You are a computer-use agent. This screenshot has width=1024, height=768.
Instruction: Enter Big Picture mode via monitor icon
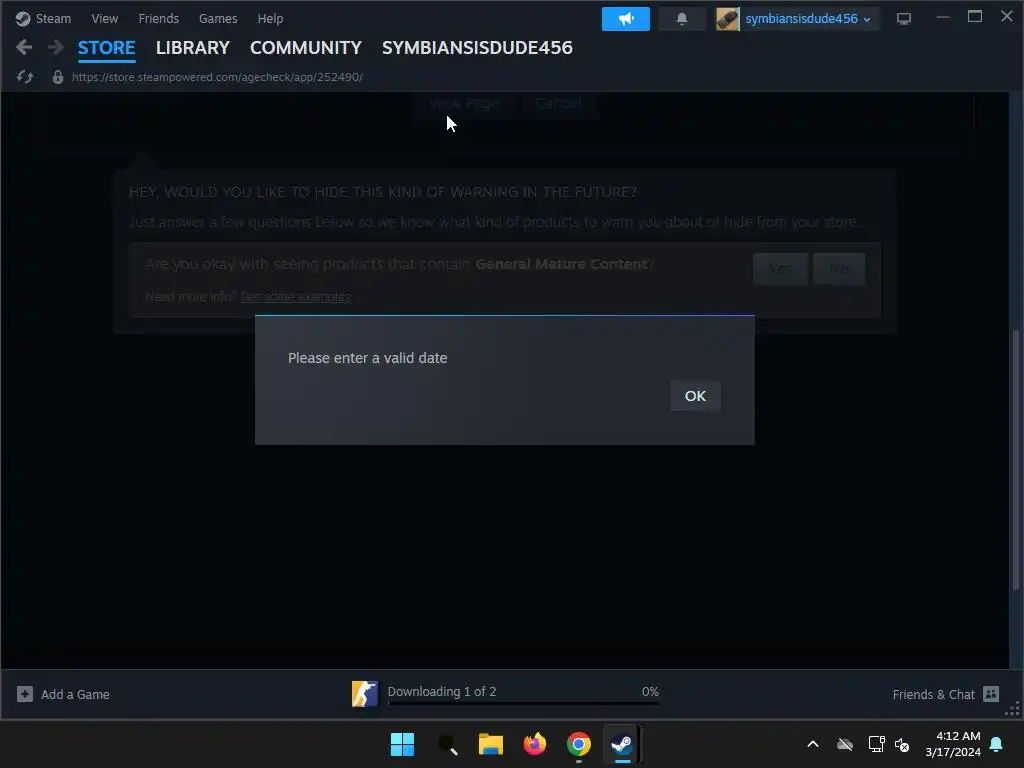[x=904, y=19]
